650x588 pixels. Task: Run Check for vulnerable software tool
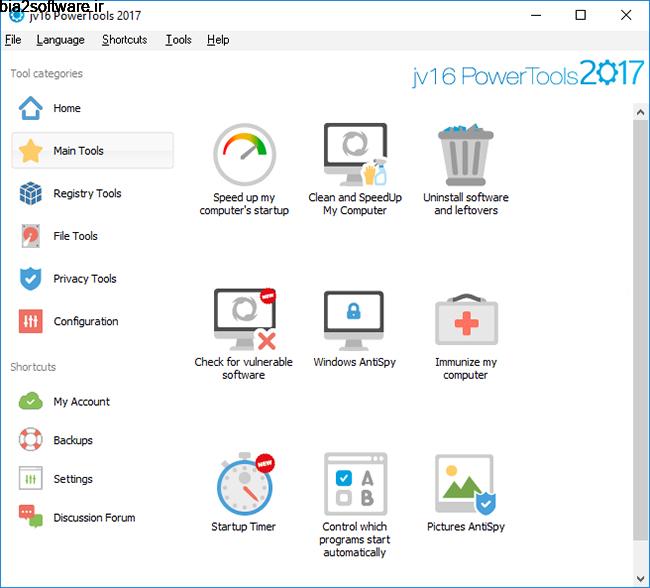tap(244, 320)
